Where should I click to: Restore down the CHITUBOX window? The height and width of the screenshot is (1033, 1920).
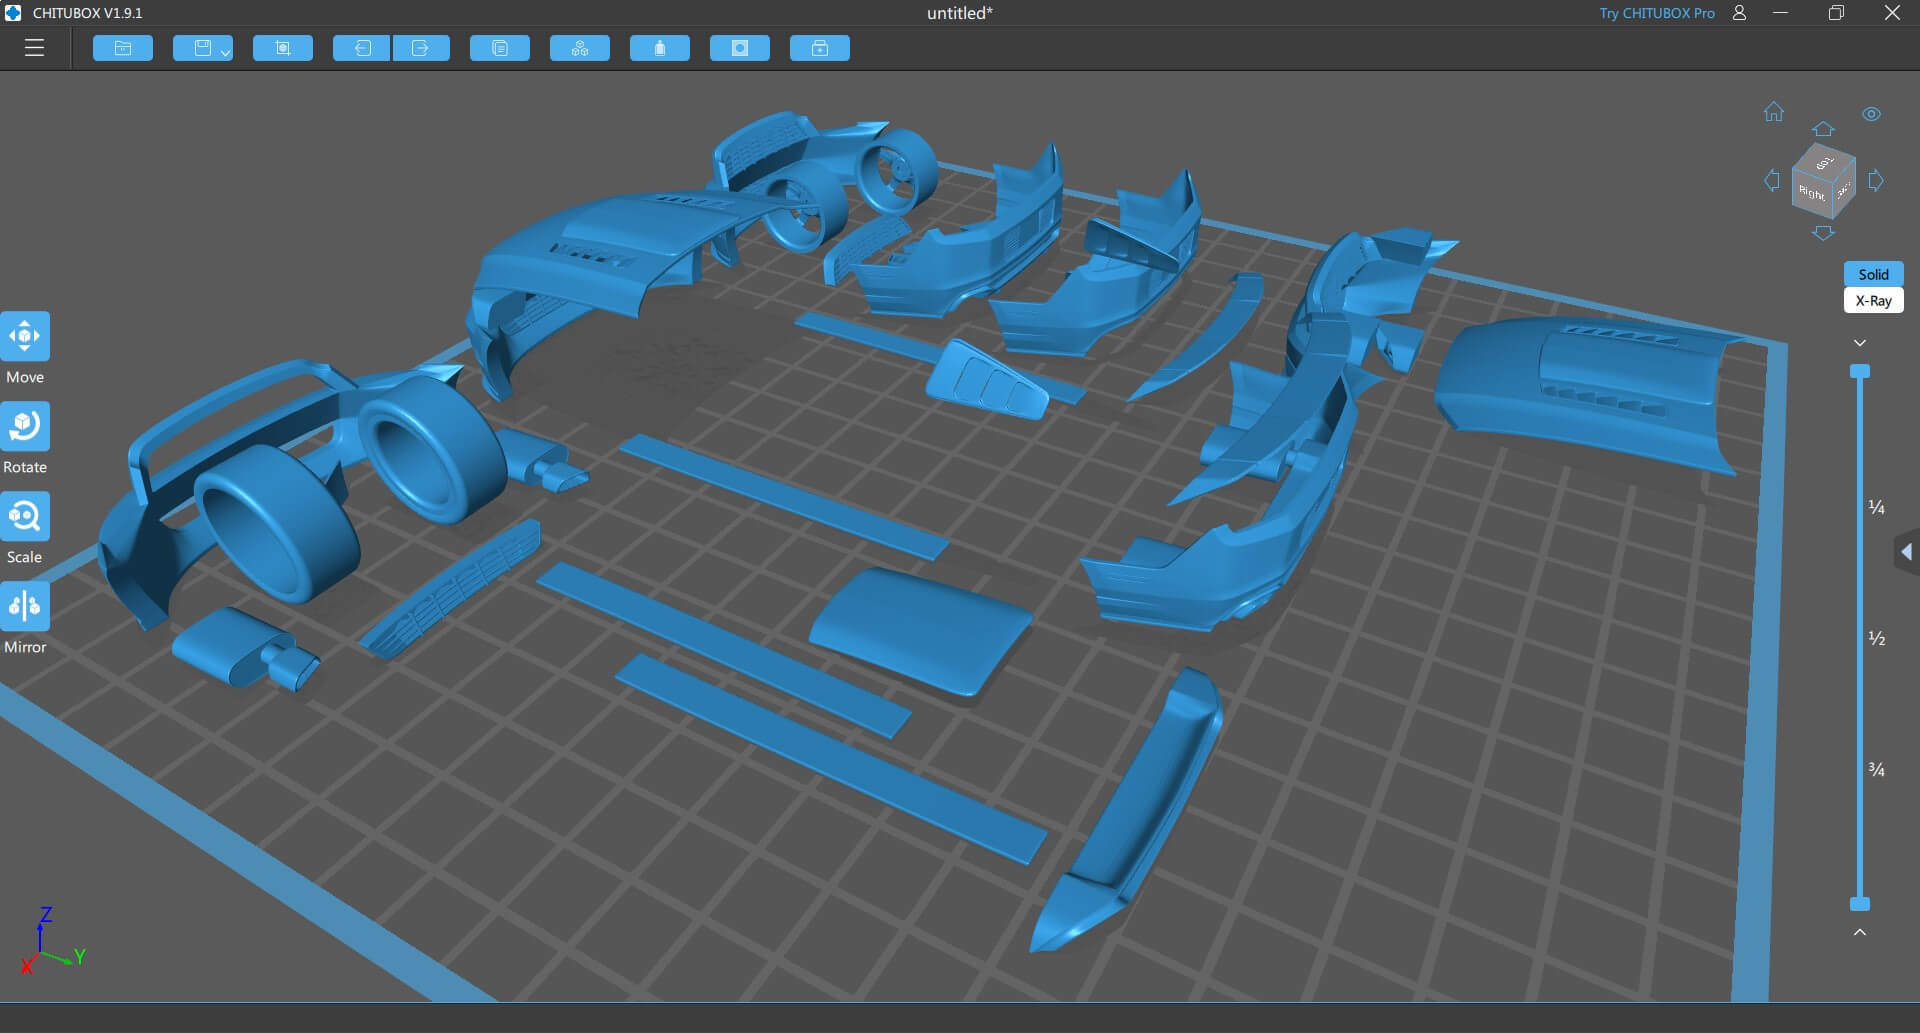click(1836, 13)
